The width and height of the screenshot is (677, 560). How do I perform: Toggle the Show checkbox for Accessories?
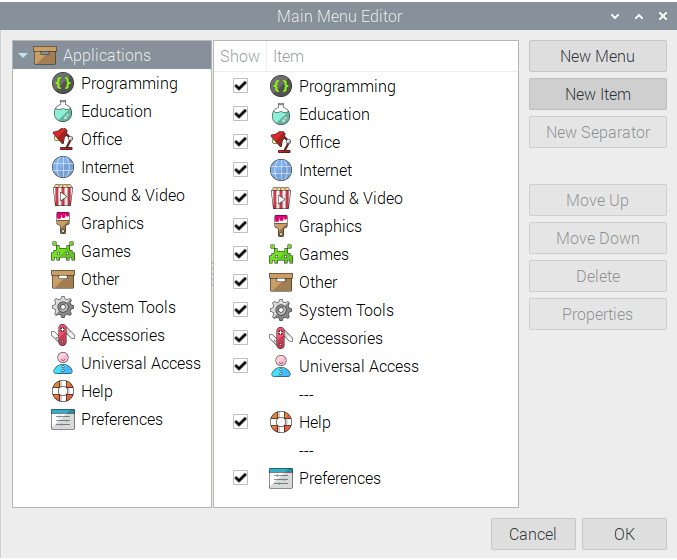click(240, 338)
